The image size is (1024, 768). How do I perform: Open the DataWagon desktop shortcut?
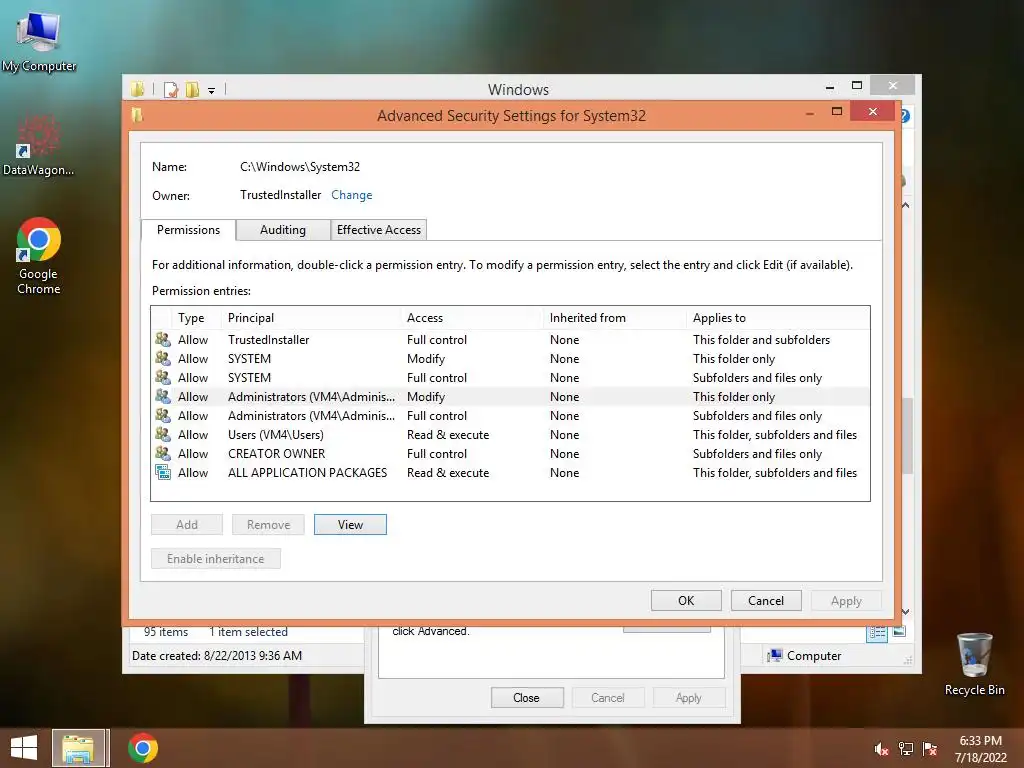(38, 145)
